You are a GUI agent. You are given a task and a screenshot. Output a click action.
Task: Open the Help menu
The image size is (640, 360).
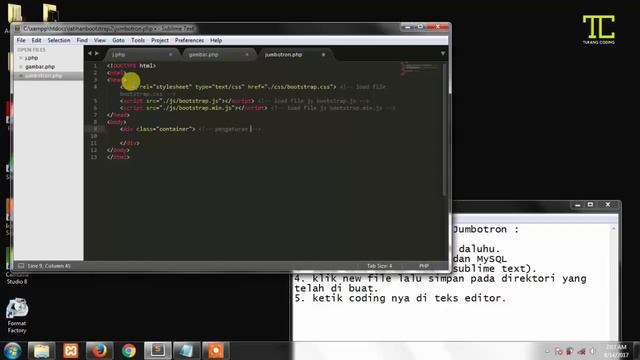pyautogui.click(x=216, y=40)
